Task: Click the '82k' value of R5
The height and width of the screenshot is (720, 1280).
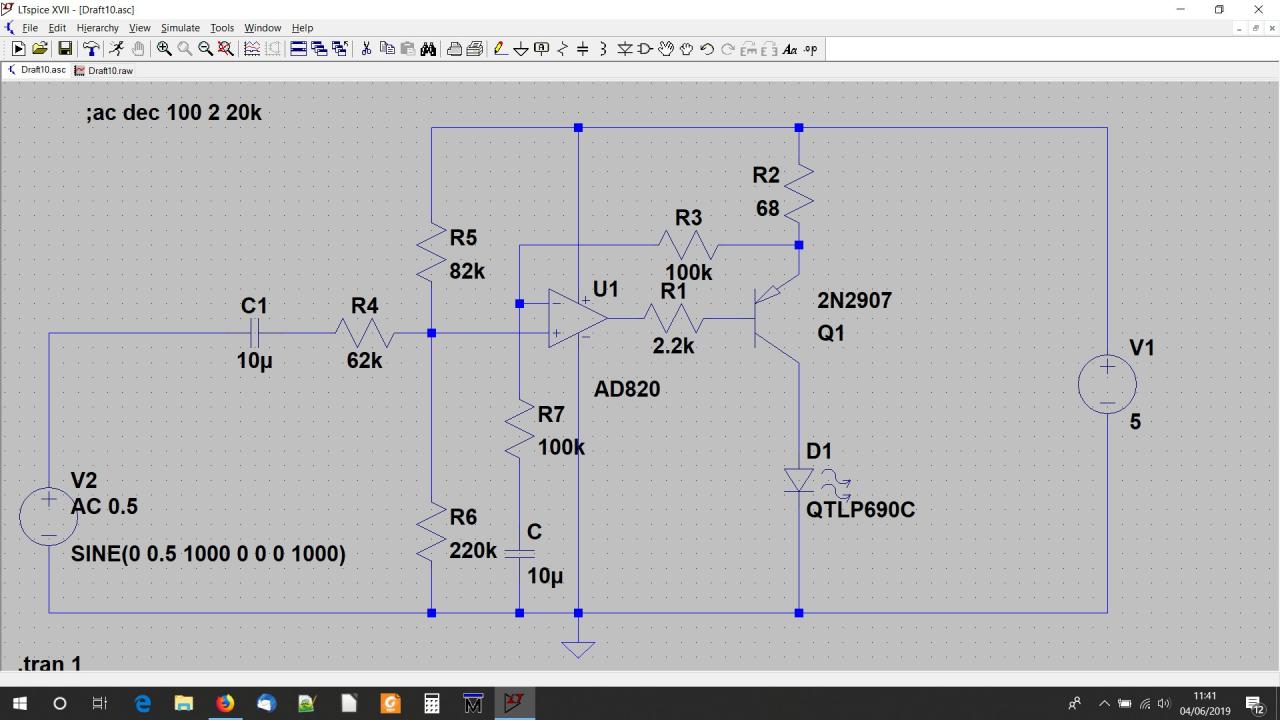Action: tap(467, 271)
